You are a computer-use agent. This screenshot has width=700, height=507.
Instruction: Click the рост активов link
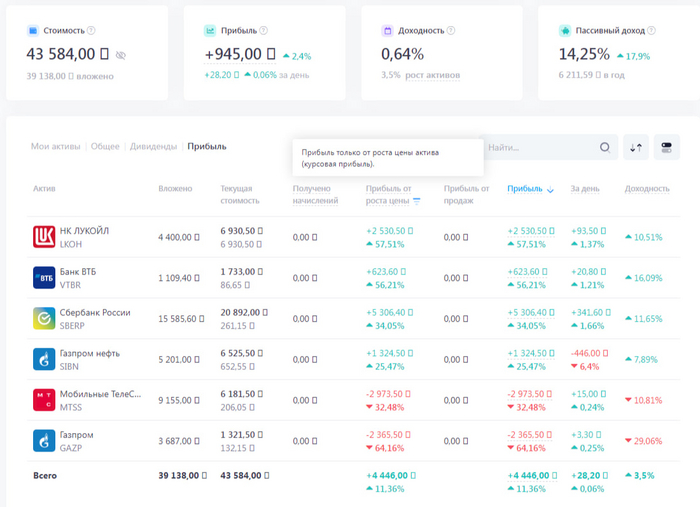[x=432, y=75]
